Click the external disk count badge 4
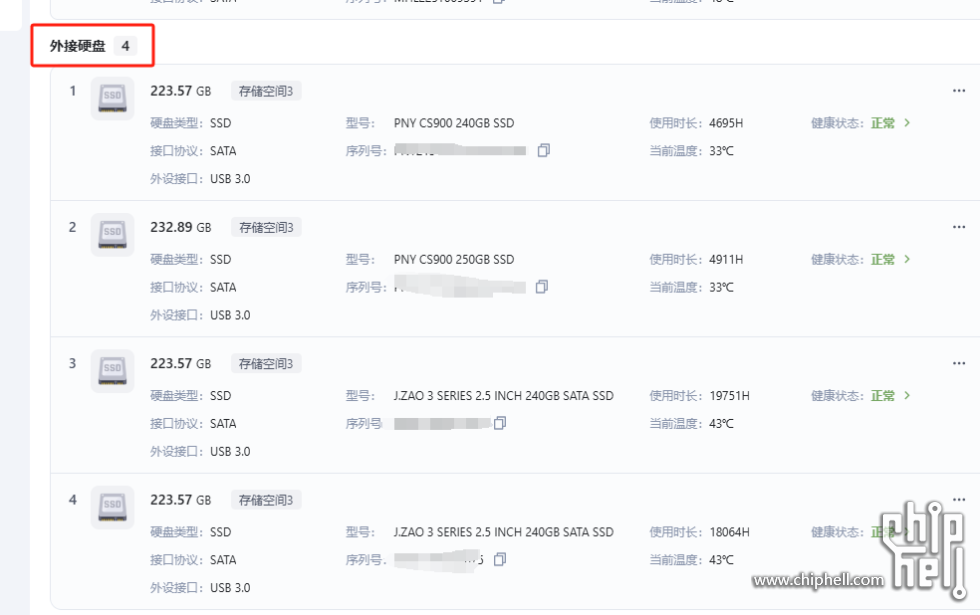Screen dimensions: 980x615 pos(126,46)
